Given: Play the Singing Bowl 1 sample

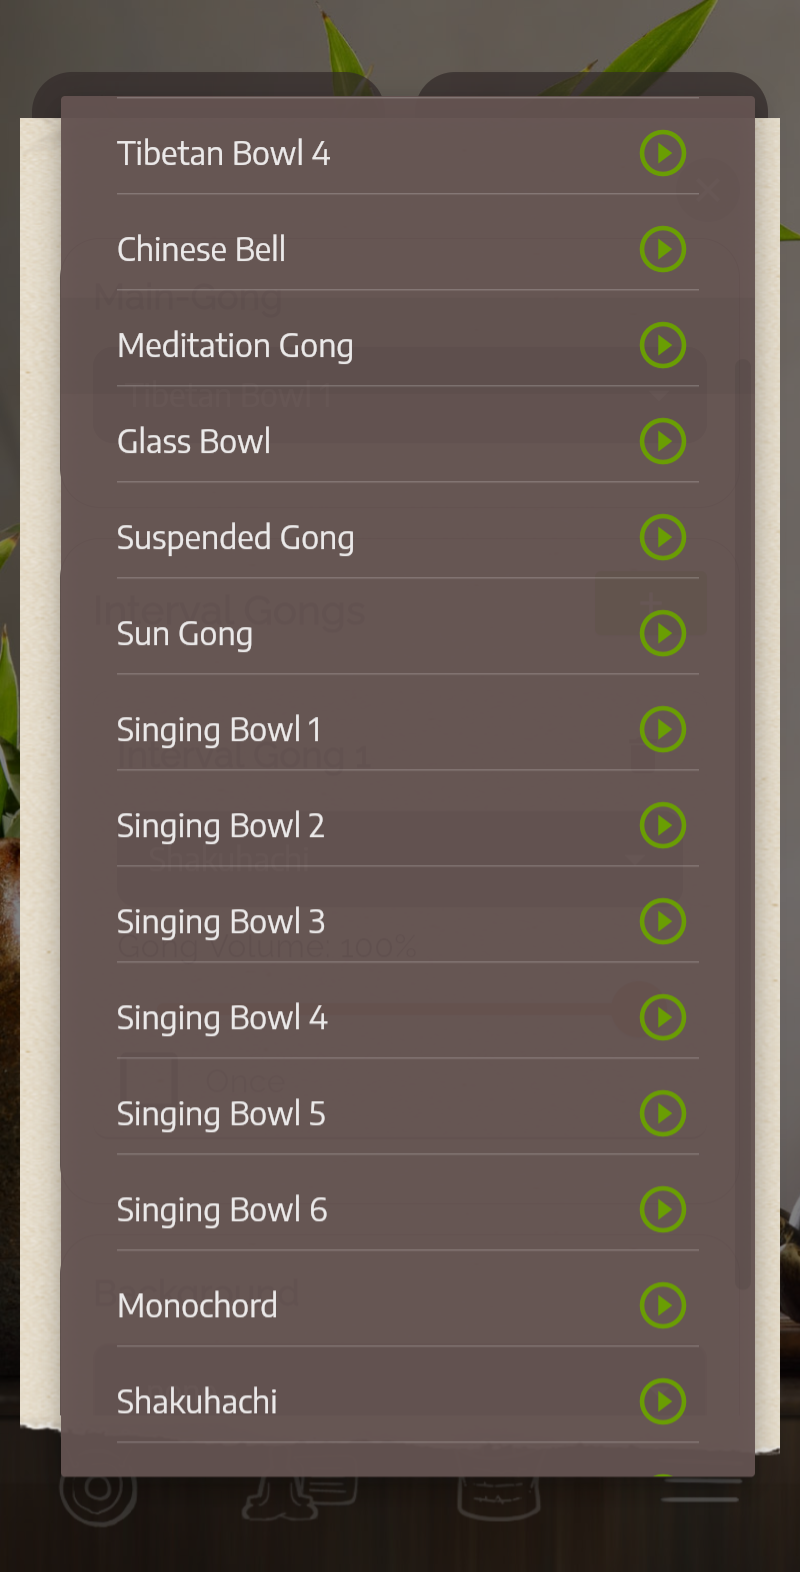Looking at the screenshot, I should point(663,729).
